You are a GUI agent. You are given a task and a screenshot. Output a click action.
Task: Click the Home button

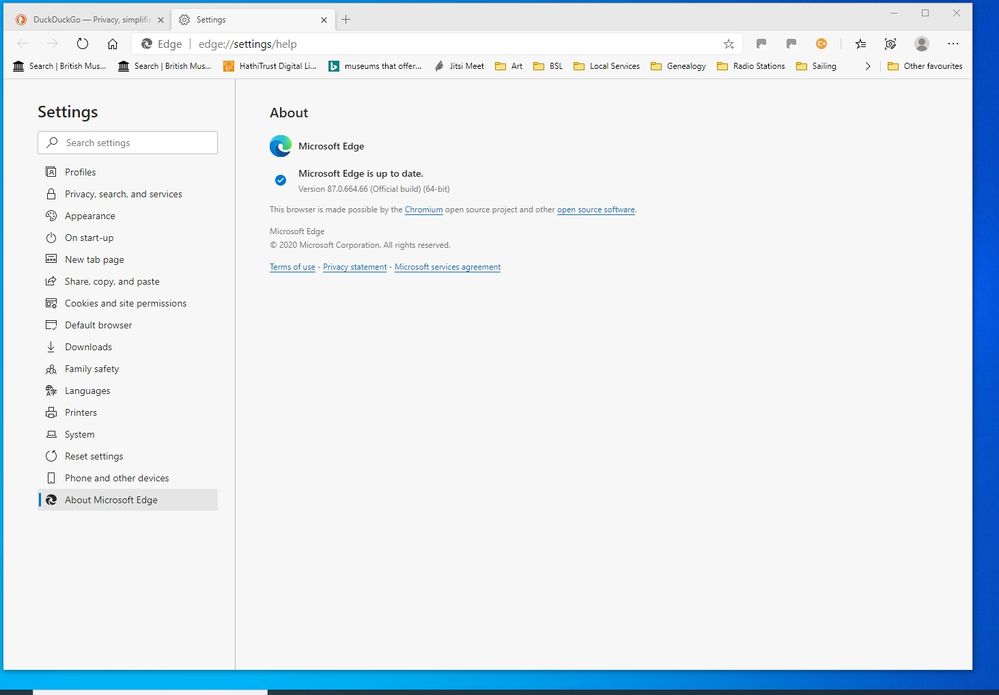coord(113,43)
